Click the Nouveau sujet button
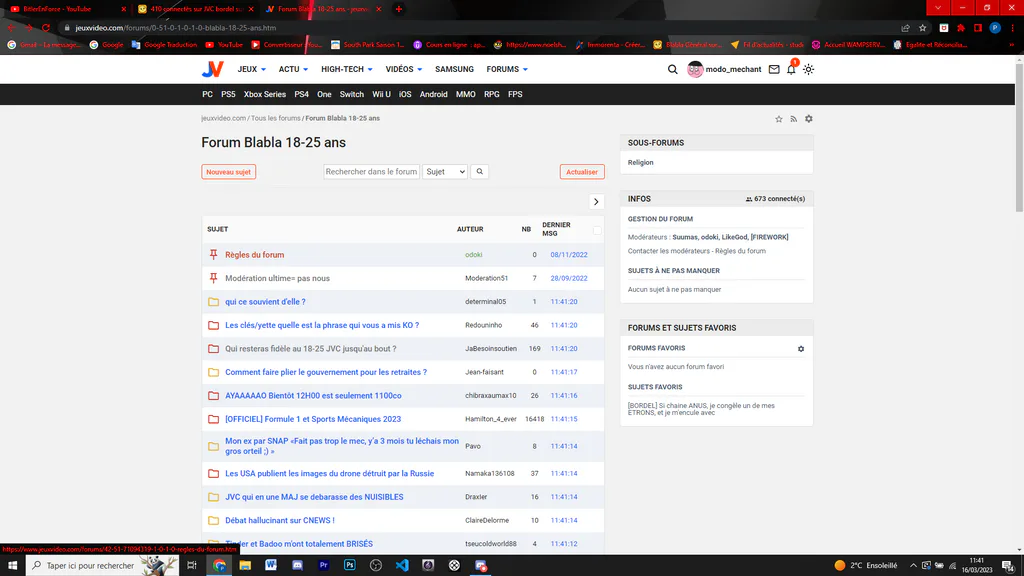 tap(229, 172)
